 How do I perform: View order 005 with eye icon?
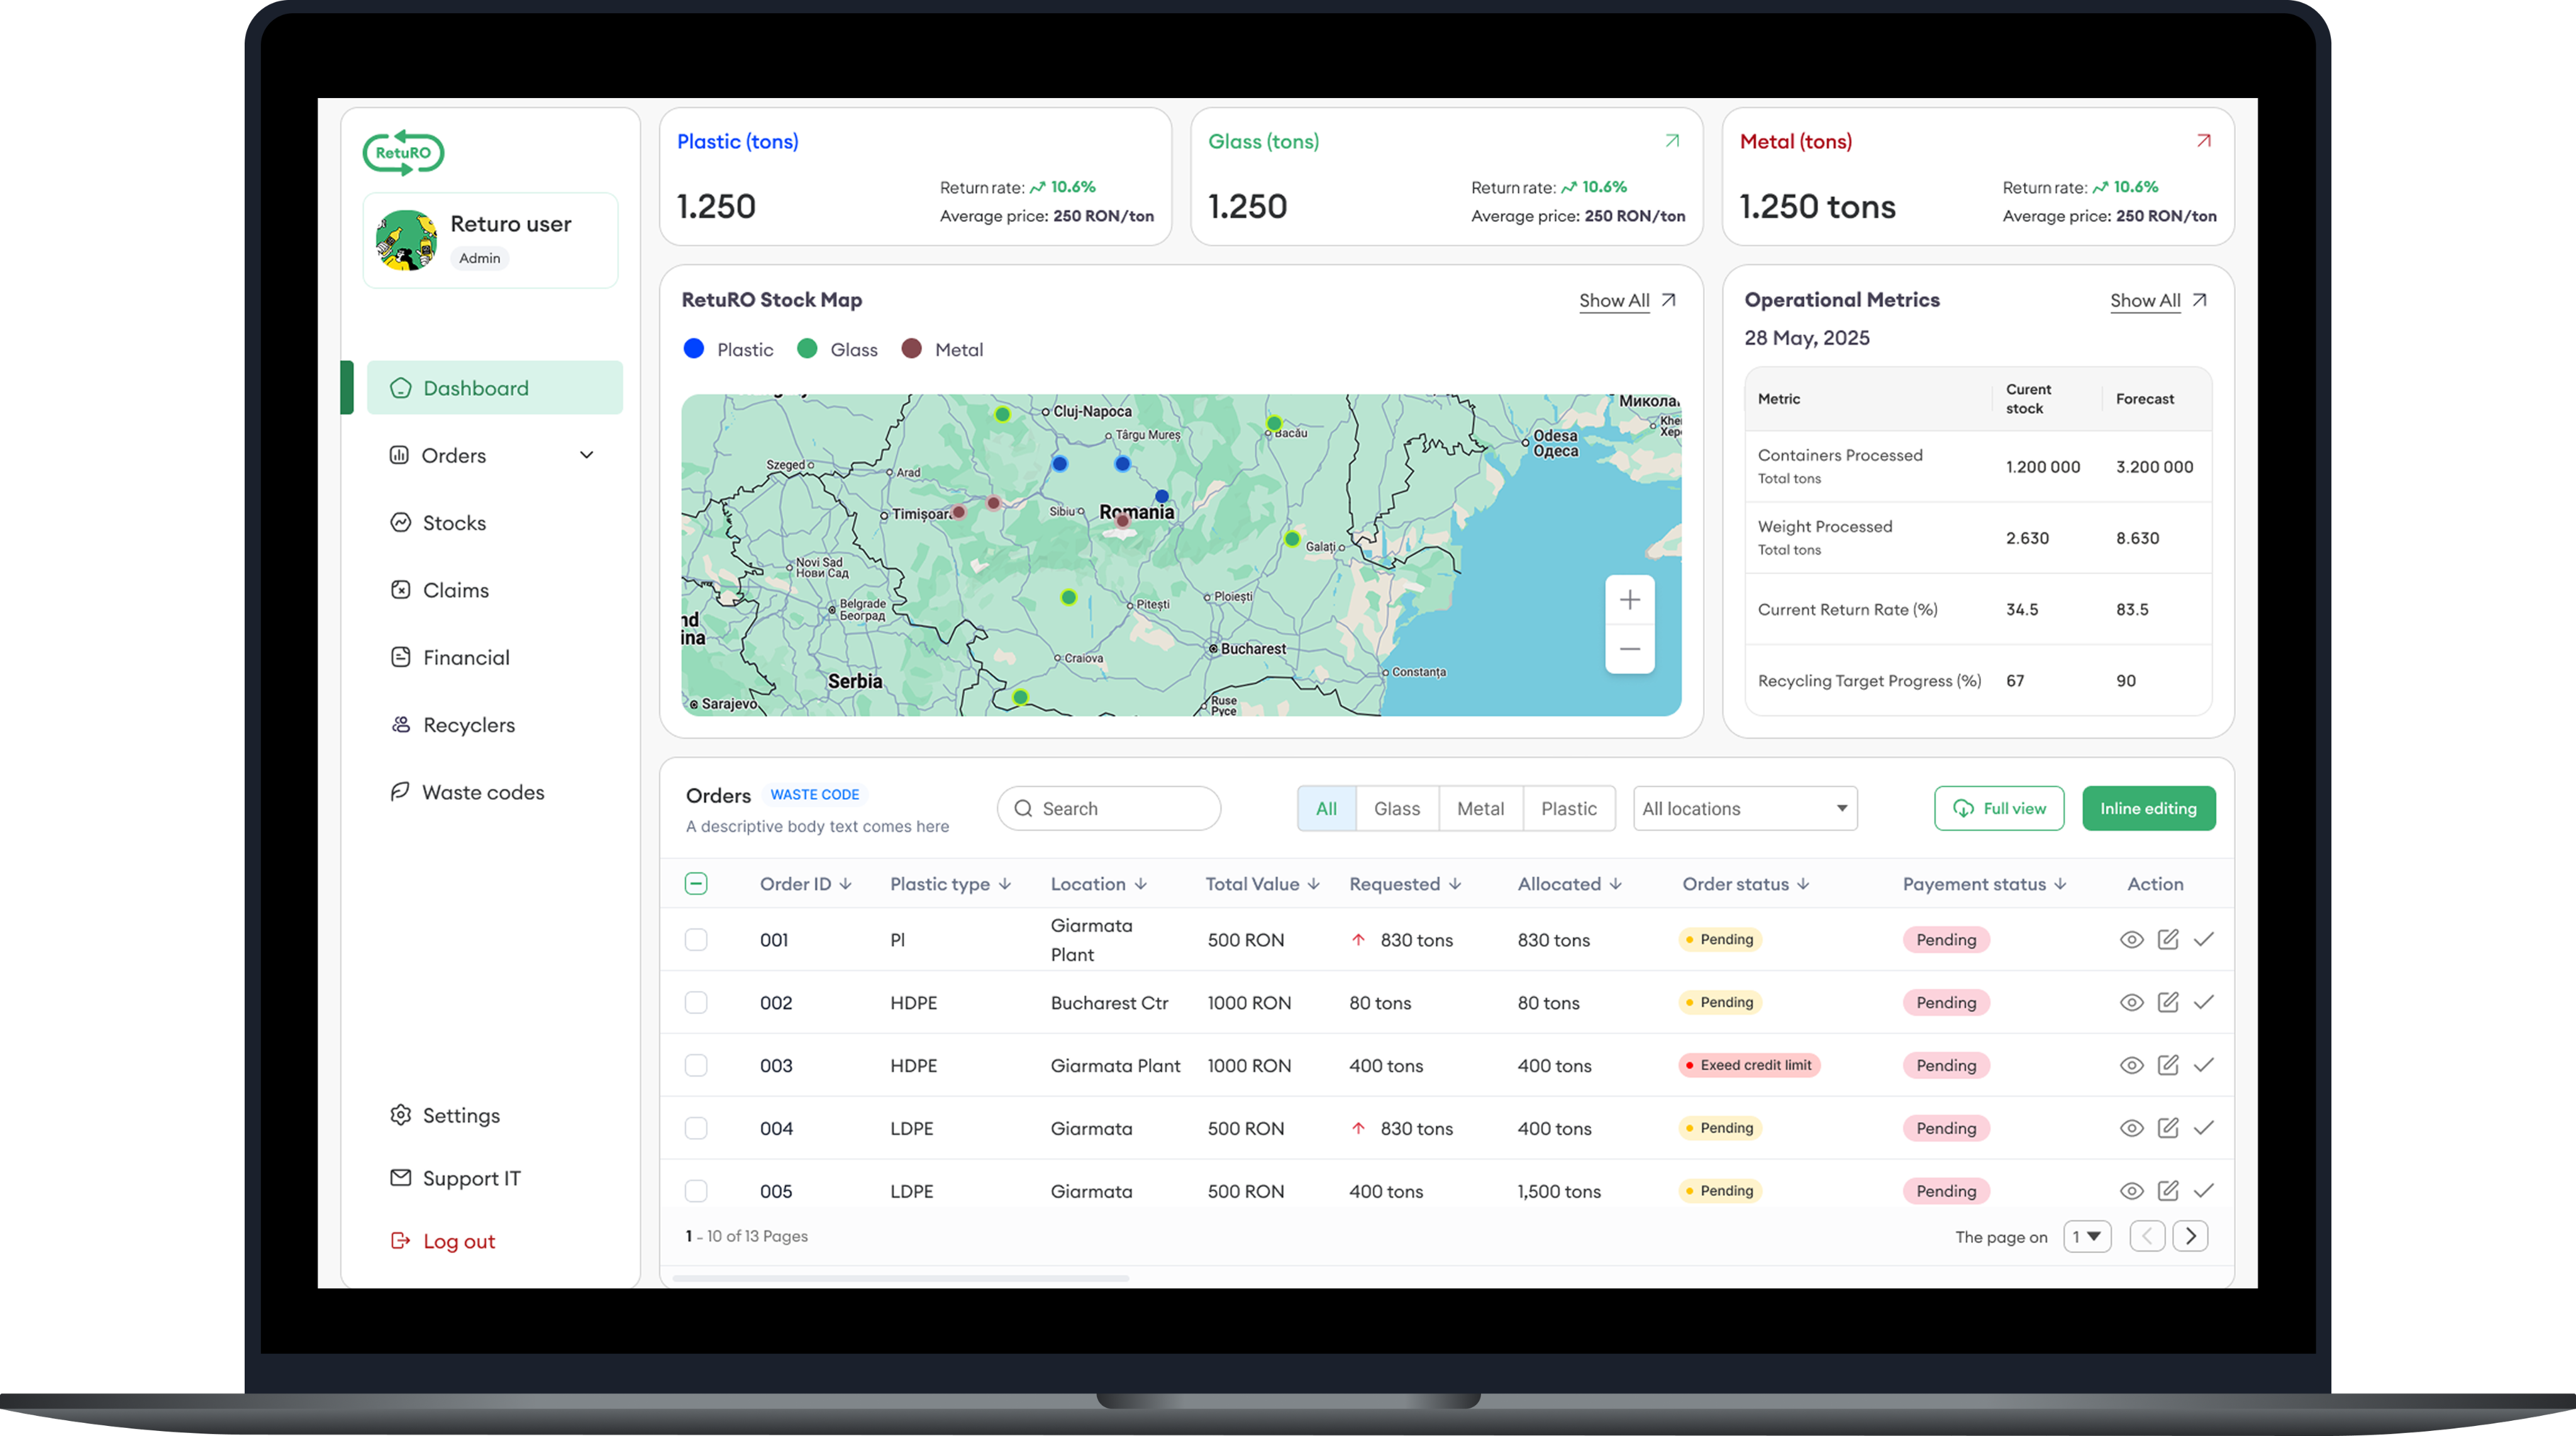pyautogui.click(x=2131, y=1191)
